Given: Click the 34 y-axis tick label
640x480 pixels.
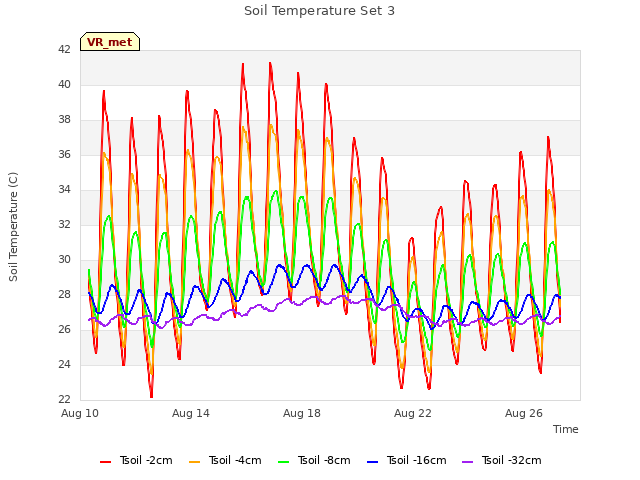Looking at the screenshot, I should [64, 189].
